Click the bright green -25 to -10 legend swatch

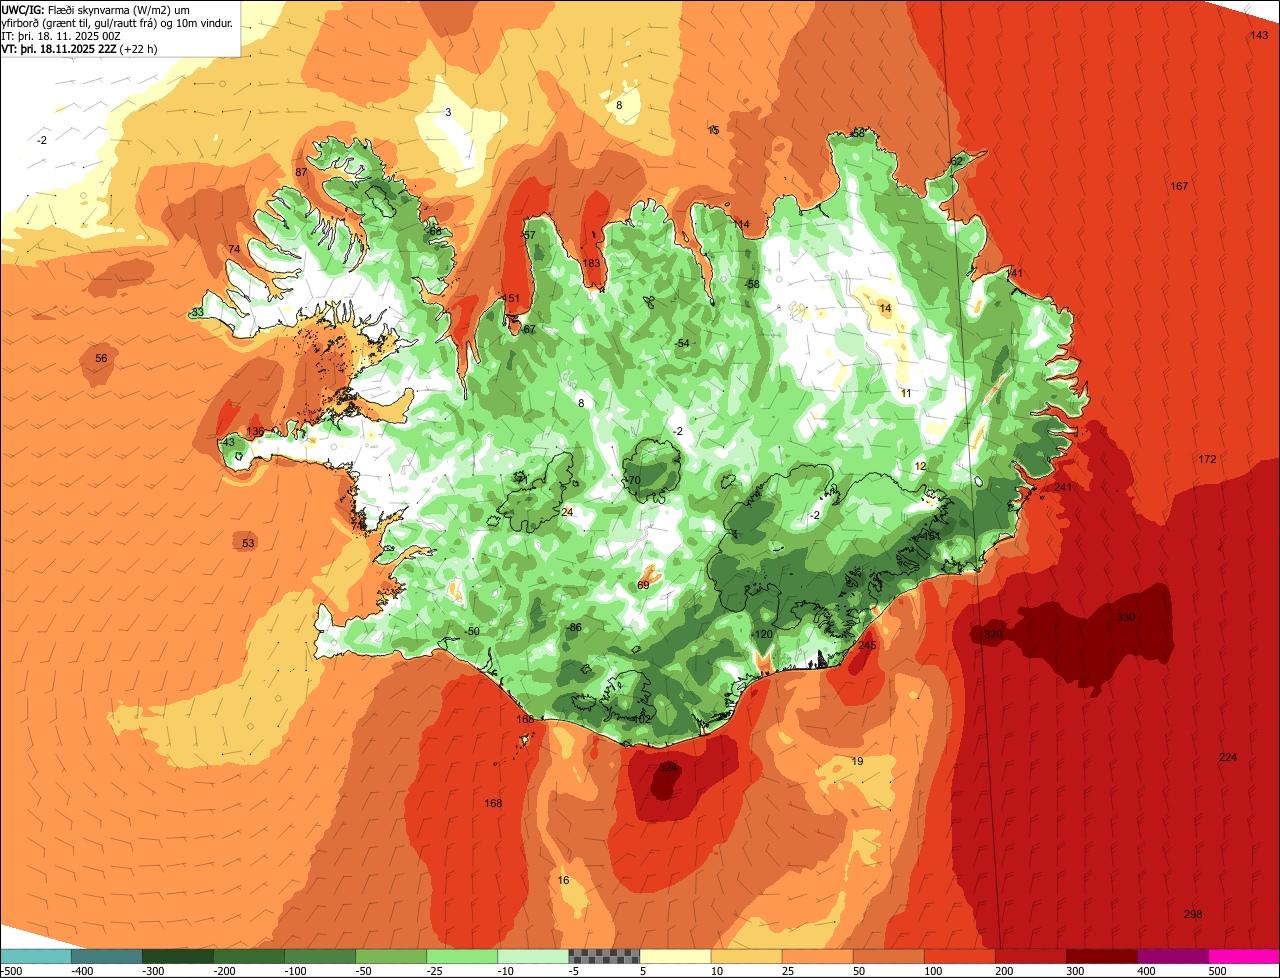click(461, 956)
